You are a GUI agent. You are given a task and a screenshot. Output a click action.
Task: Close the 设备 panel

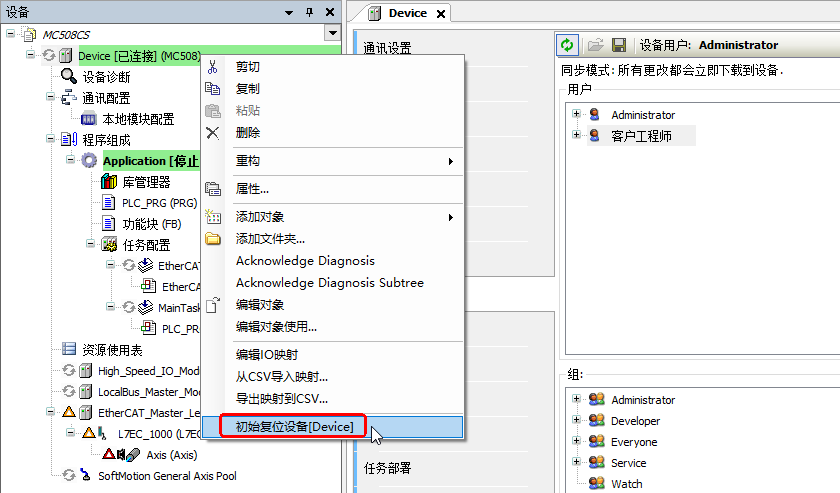coord(330,12)
